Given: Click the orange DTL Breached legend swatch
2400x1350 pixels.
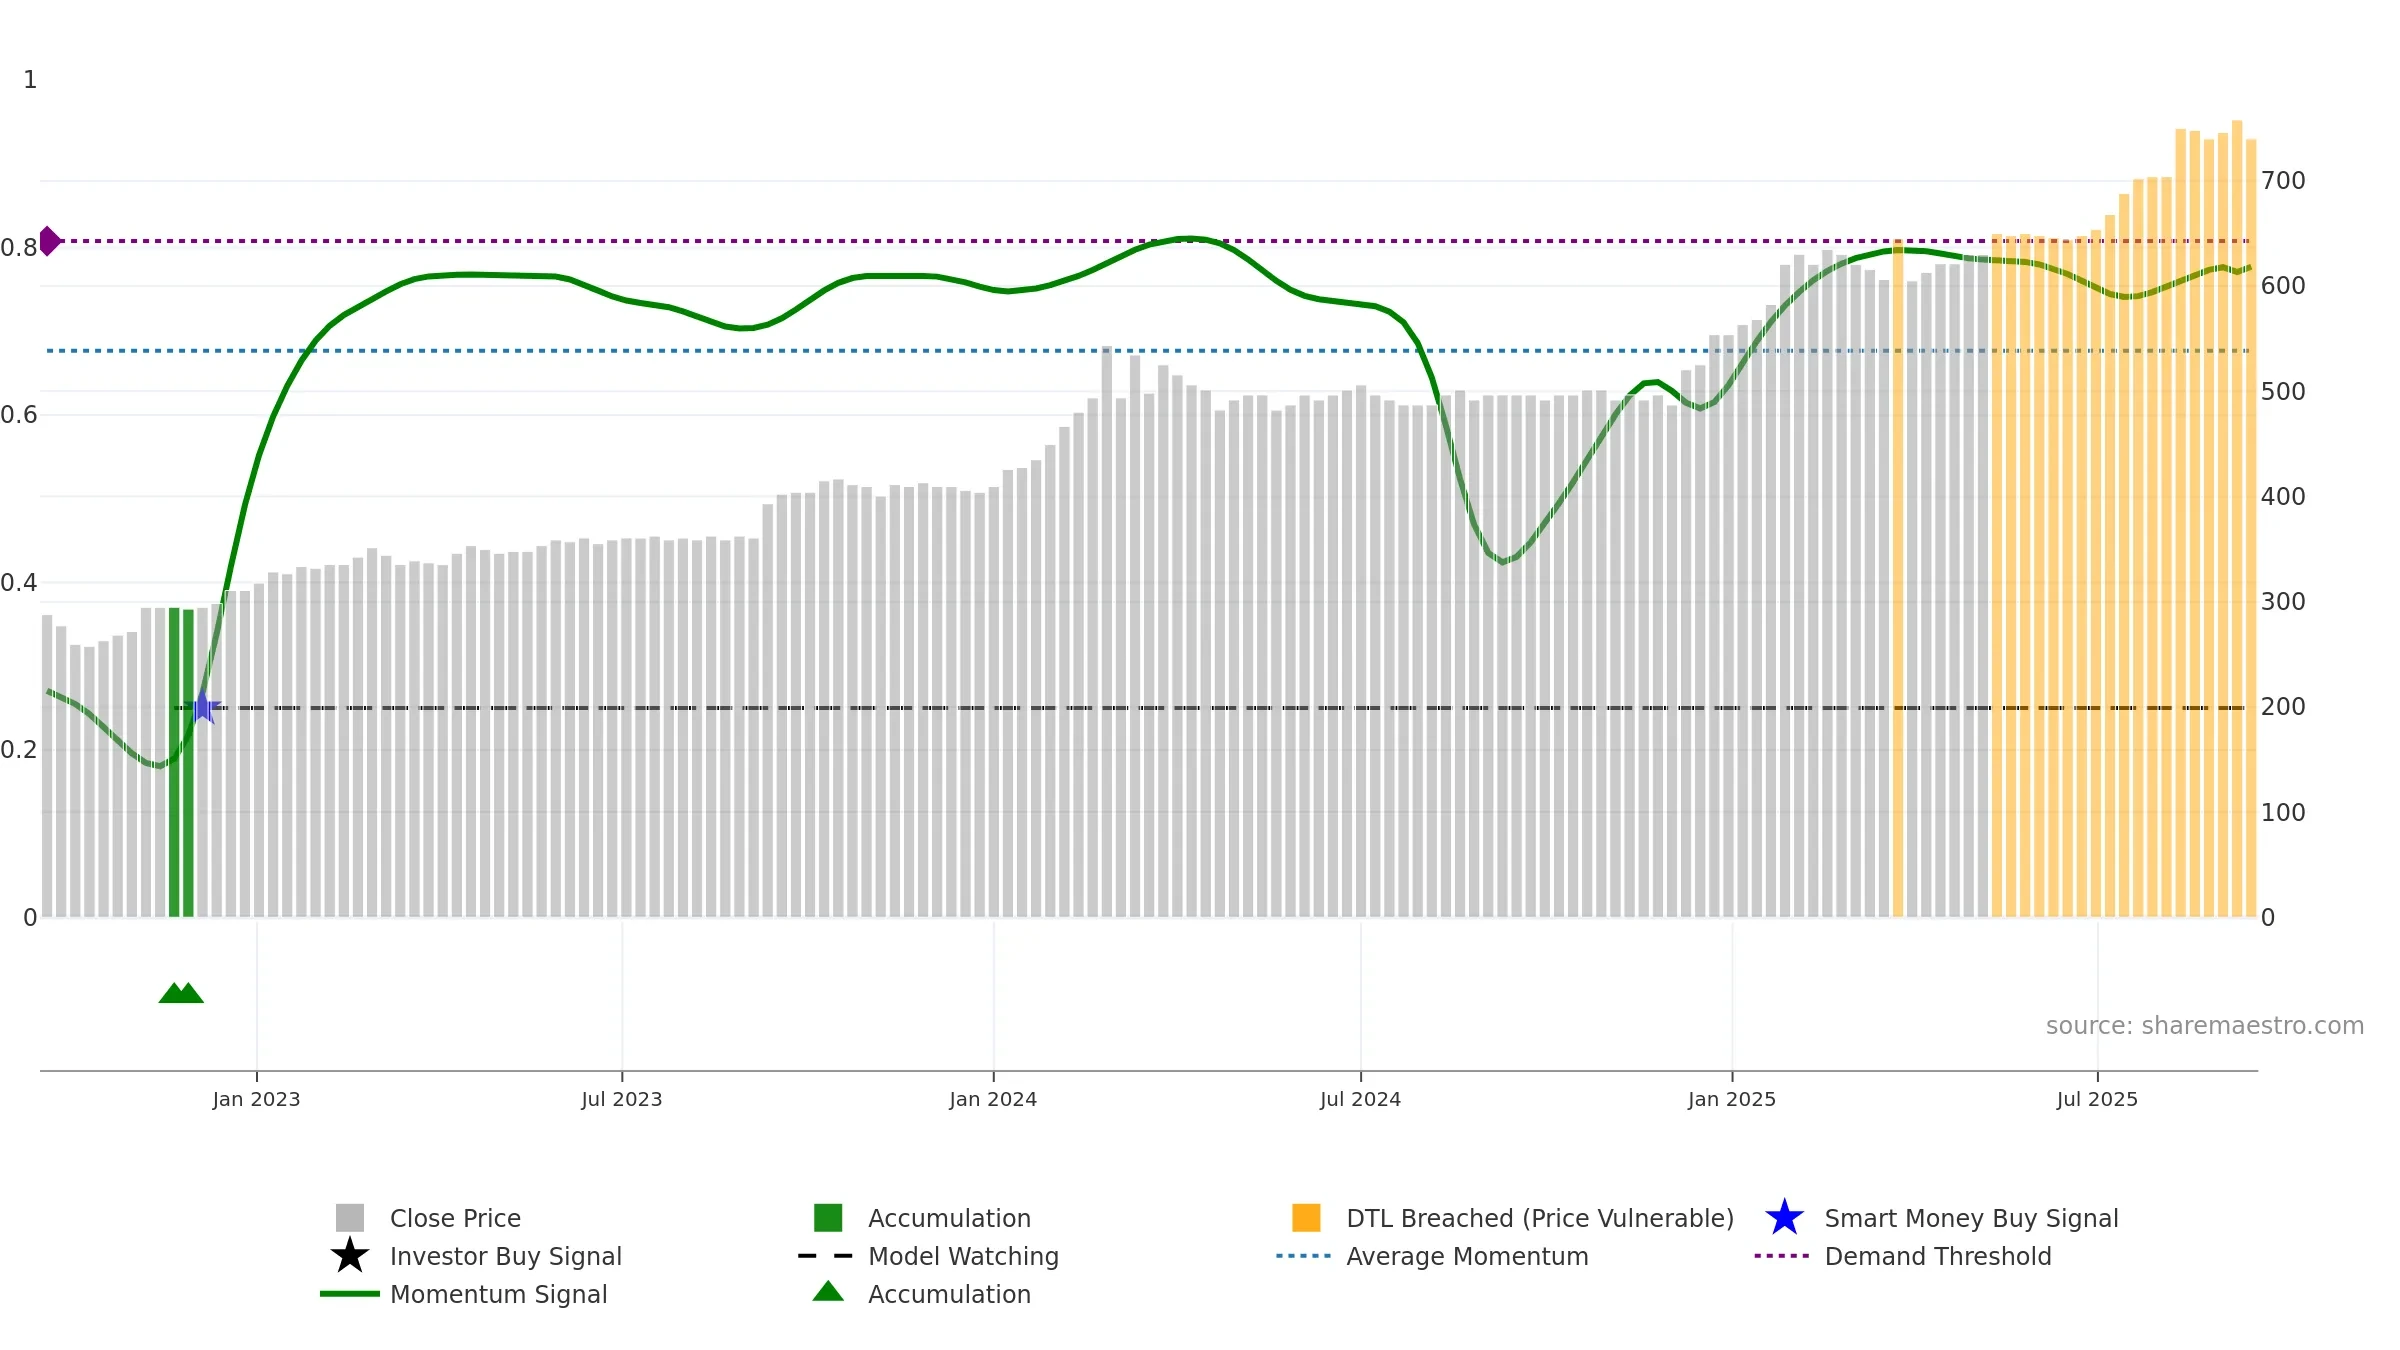Looking at the screenshot, I should pyautogui.click(x=1306, y=1218).
